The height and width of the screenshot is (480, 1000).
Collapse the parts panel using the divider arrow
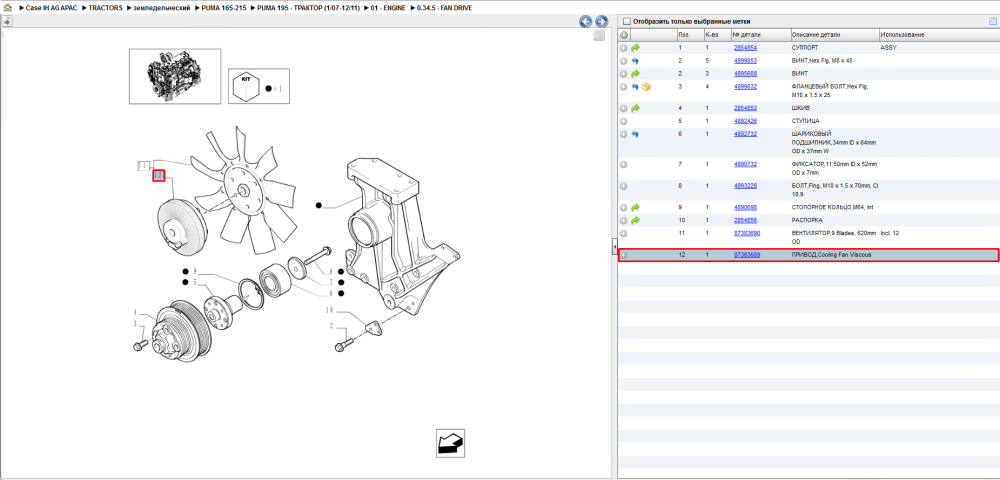(x=615, y=246)
